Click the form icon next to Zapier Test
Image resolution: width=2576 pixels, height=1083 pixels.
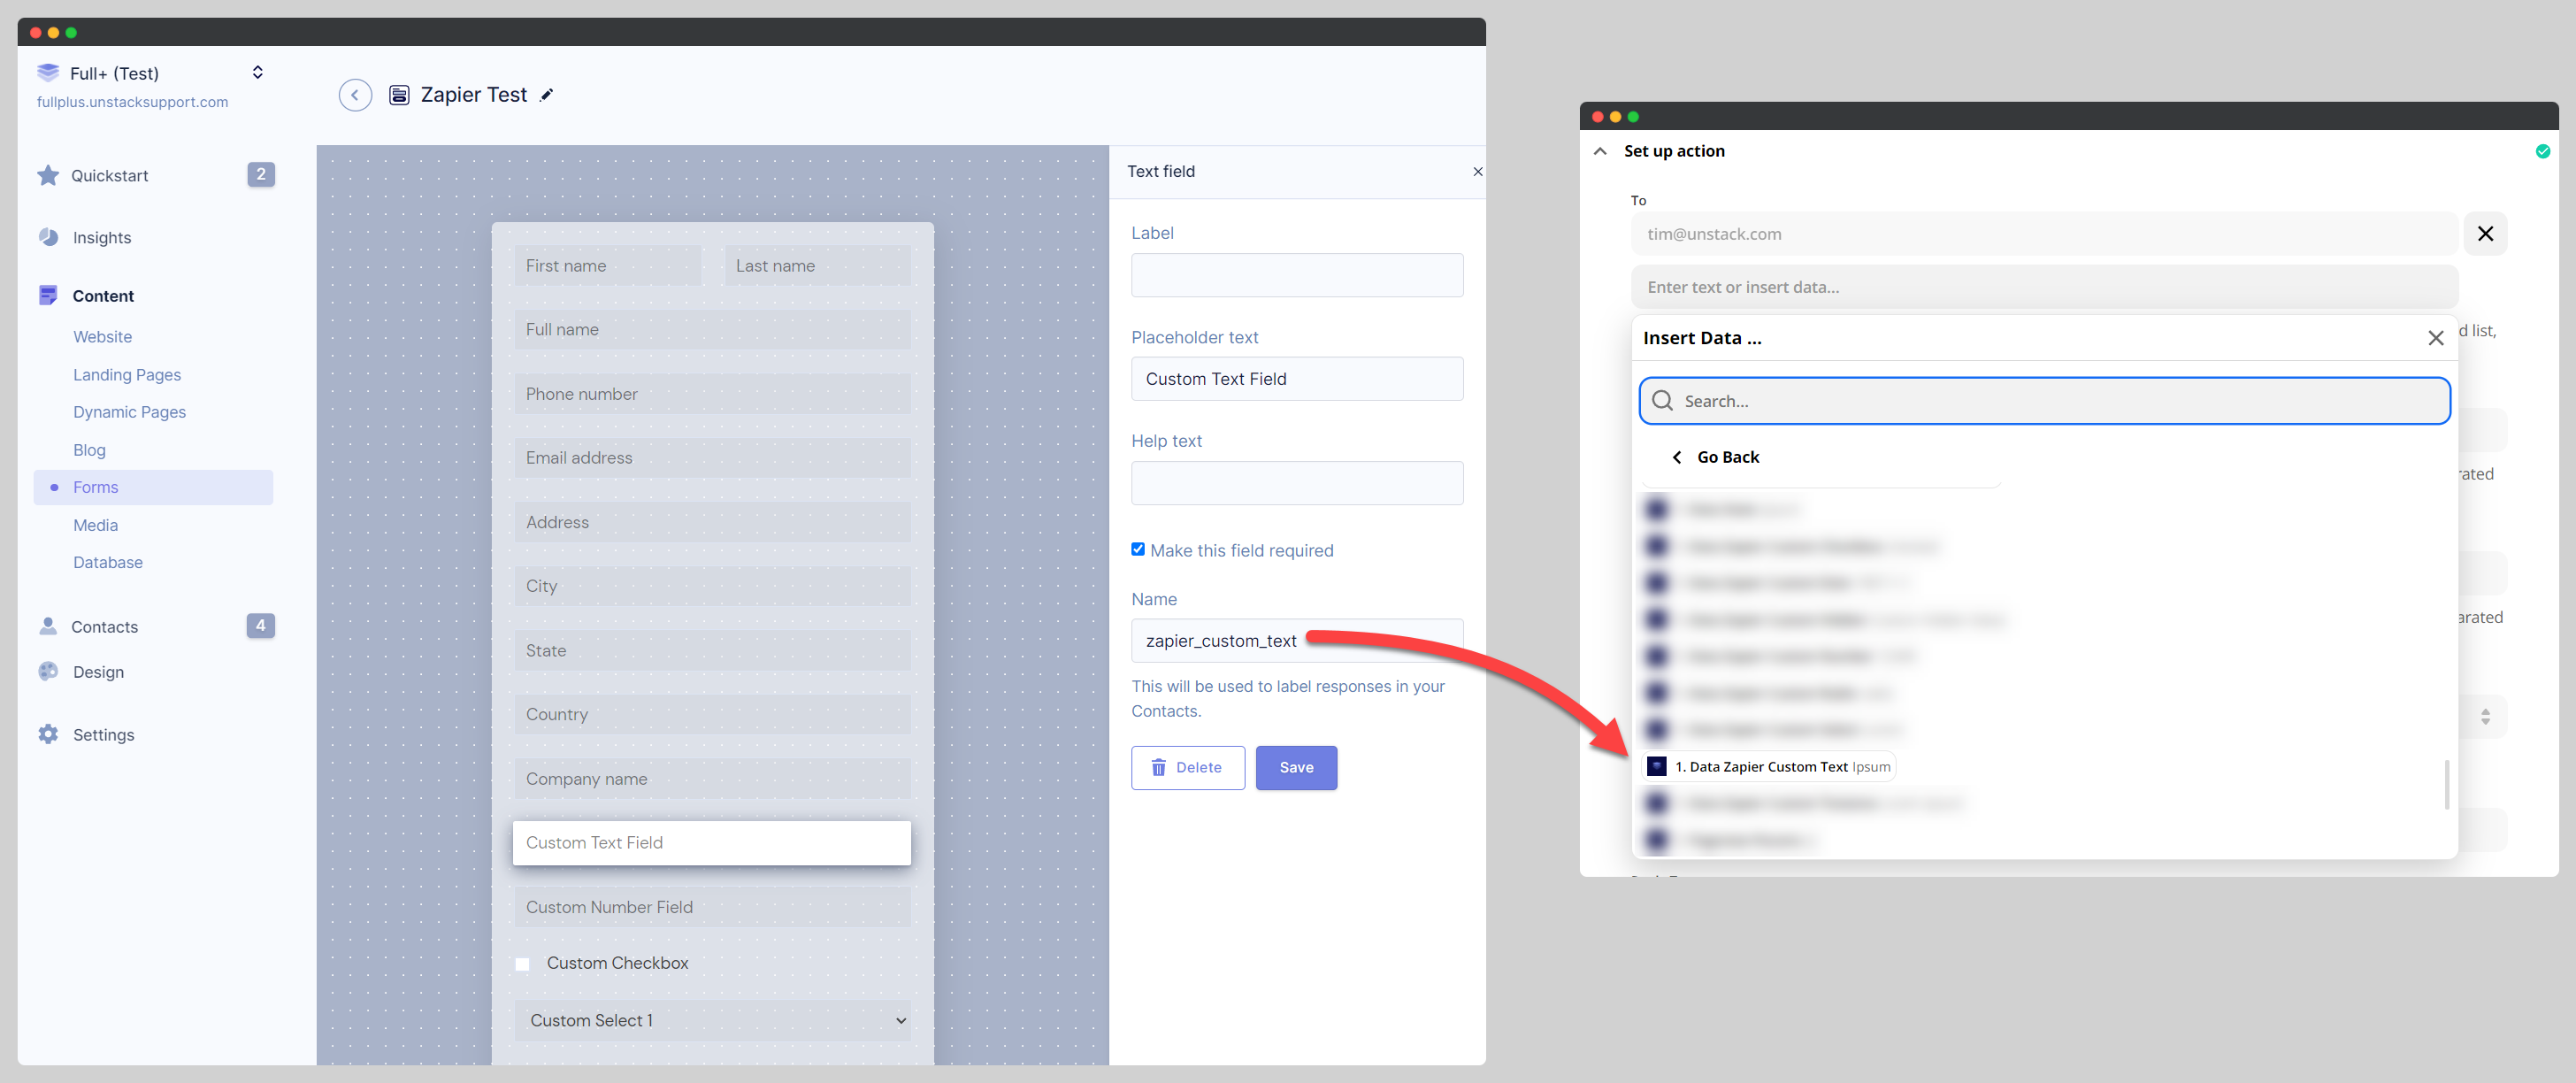(x=399, y=95)
